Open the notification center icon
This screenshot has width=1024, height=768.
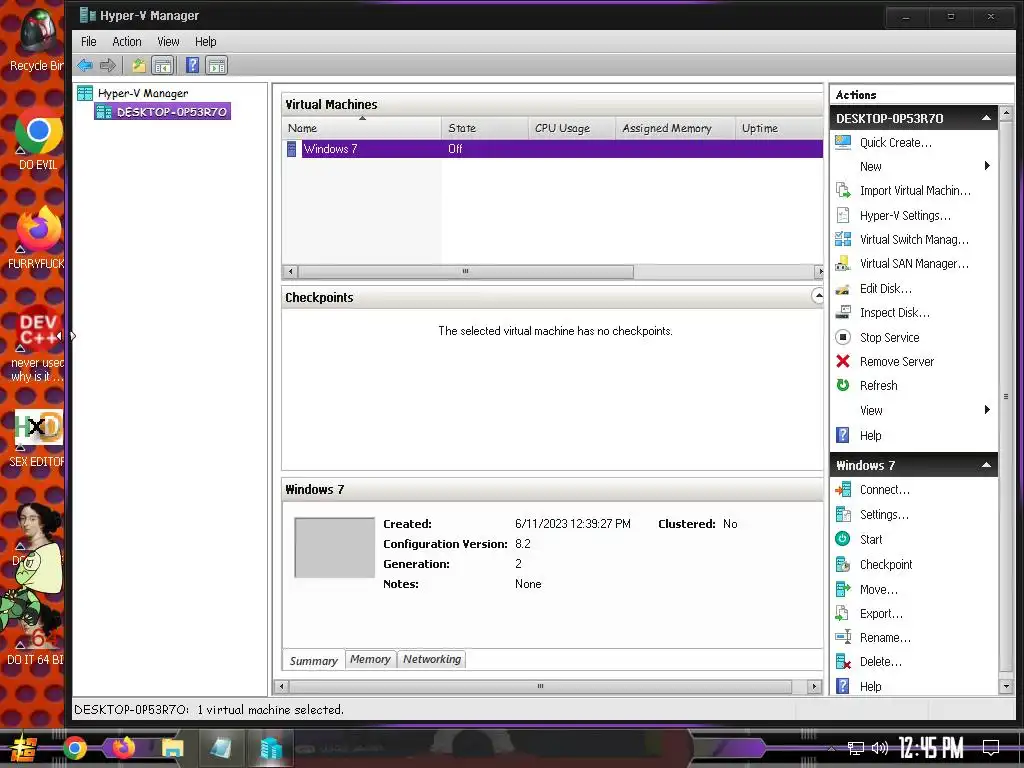991,748
